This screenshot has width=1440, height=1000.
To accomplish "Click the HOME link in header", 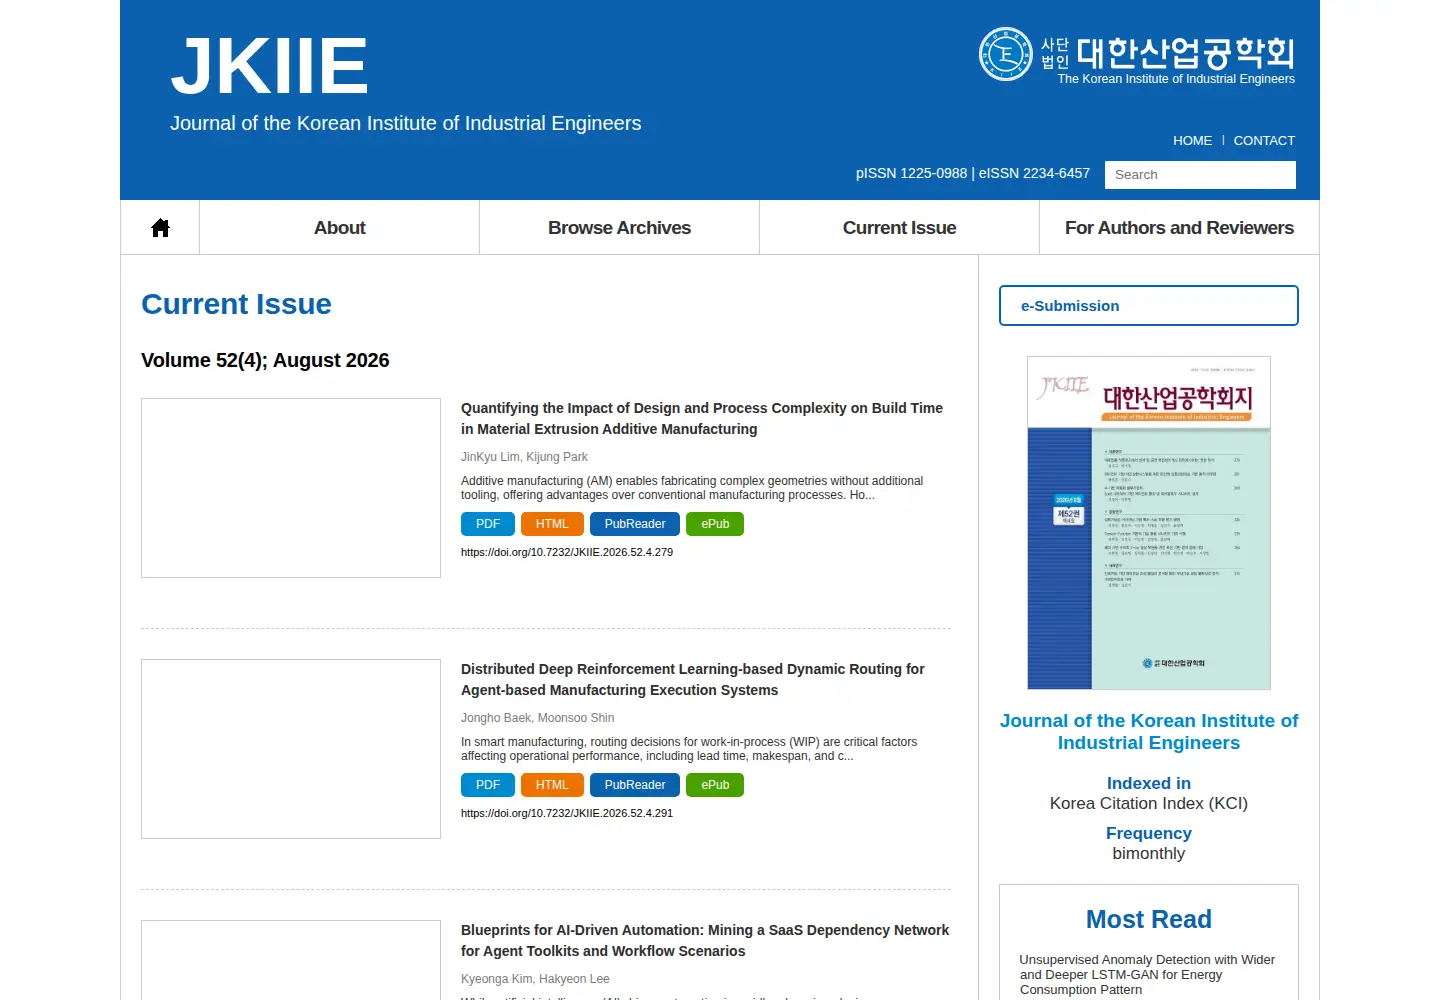I will click(x=1192, y=141).
